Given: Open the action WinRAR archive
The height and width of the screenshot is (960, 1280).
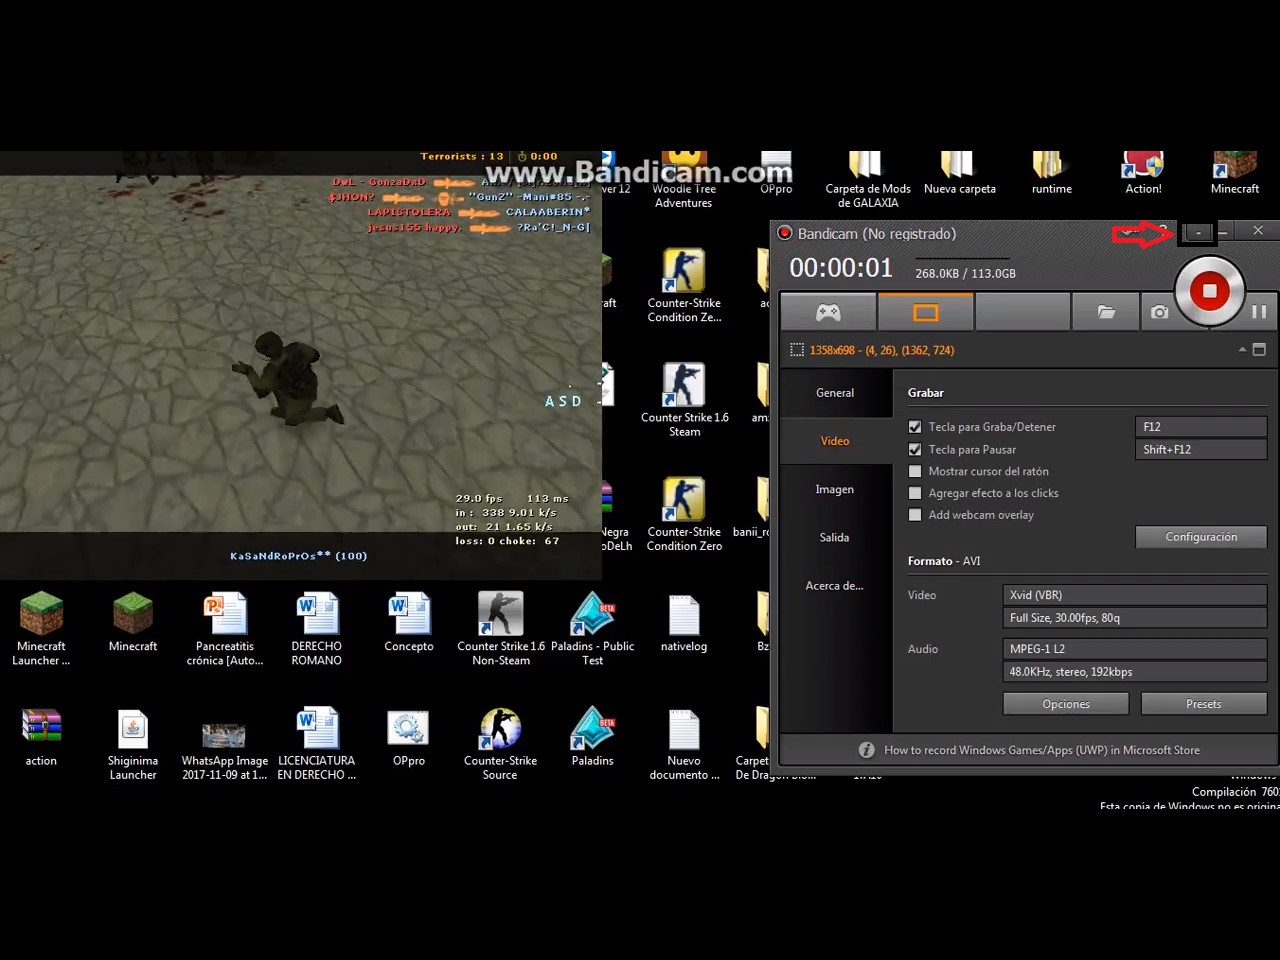Looking at the screenshot, I should [x=41, y=737].
